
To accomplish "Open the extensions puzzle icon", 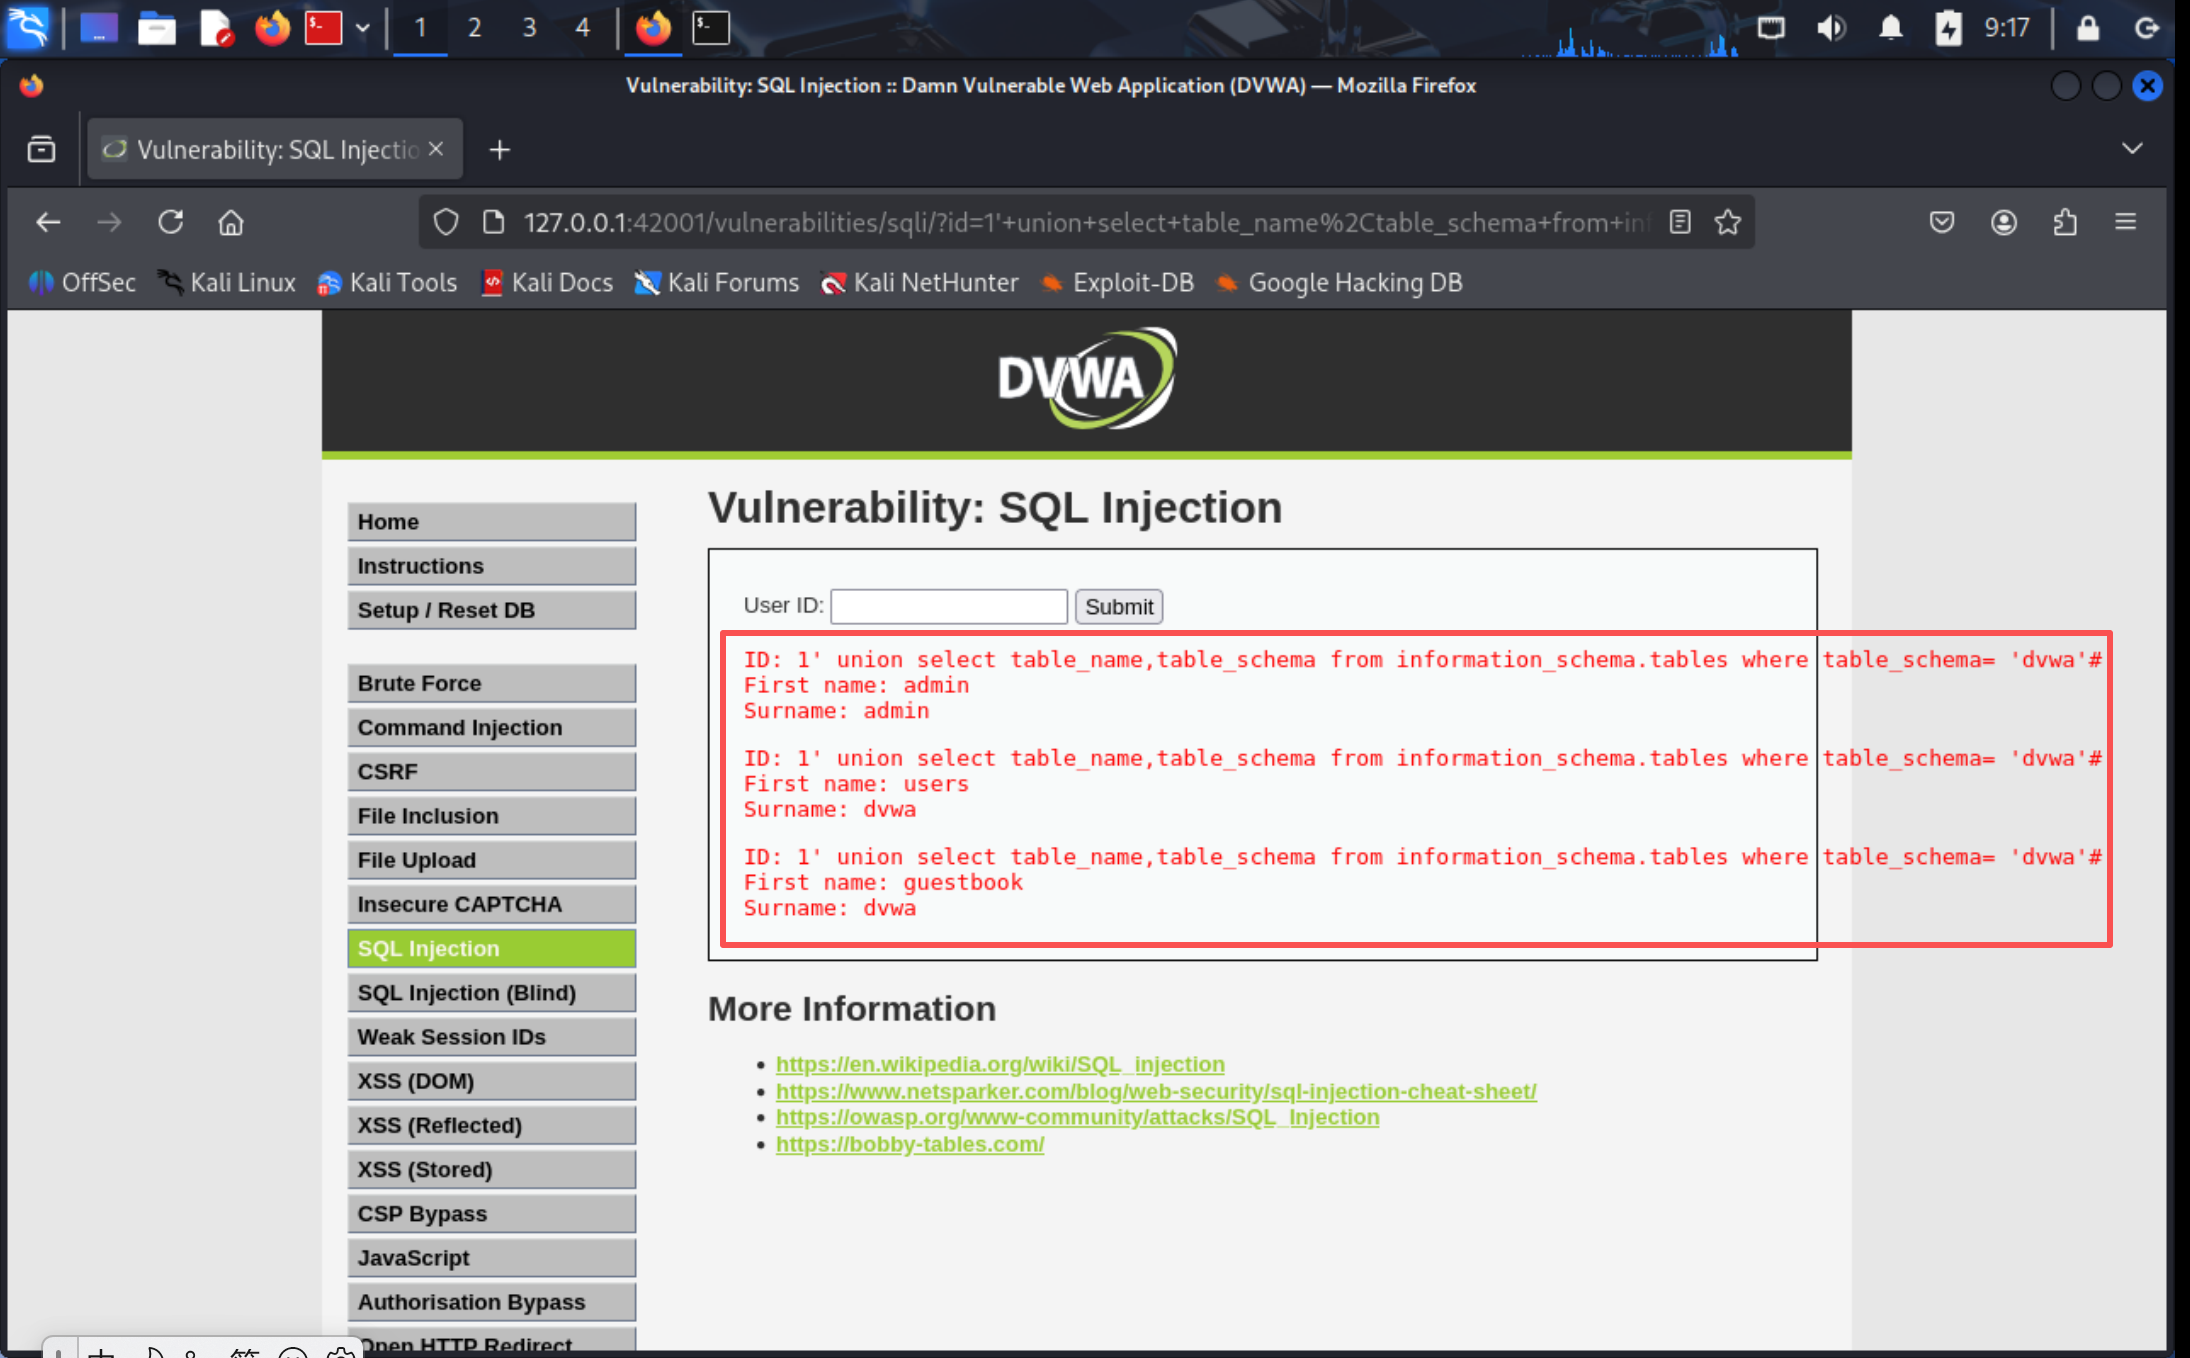I will coord(2065,222).
